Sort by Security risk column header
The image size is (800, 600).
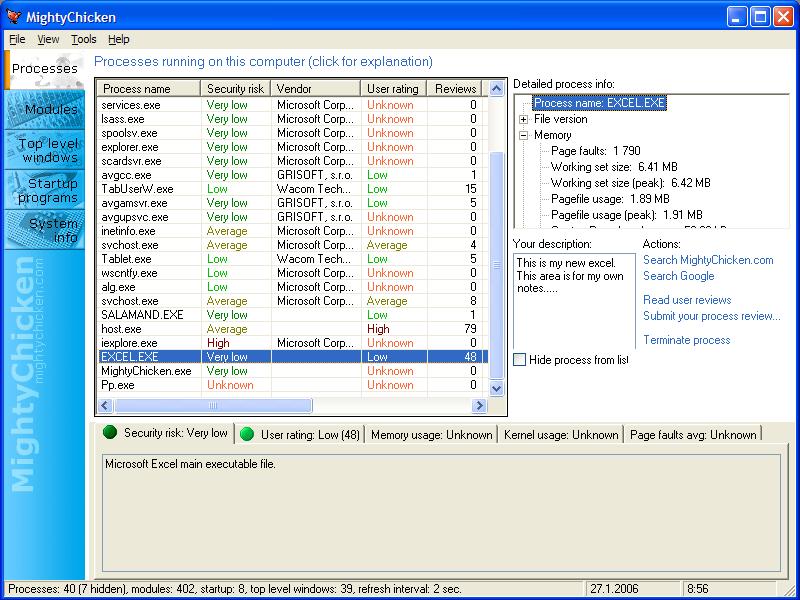[x=235, y=89]
